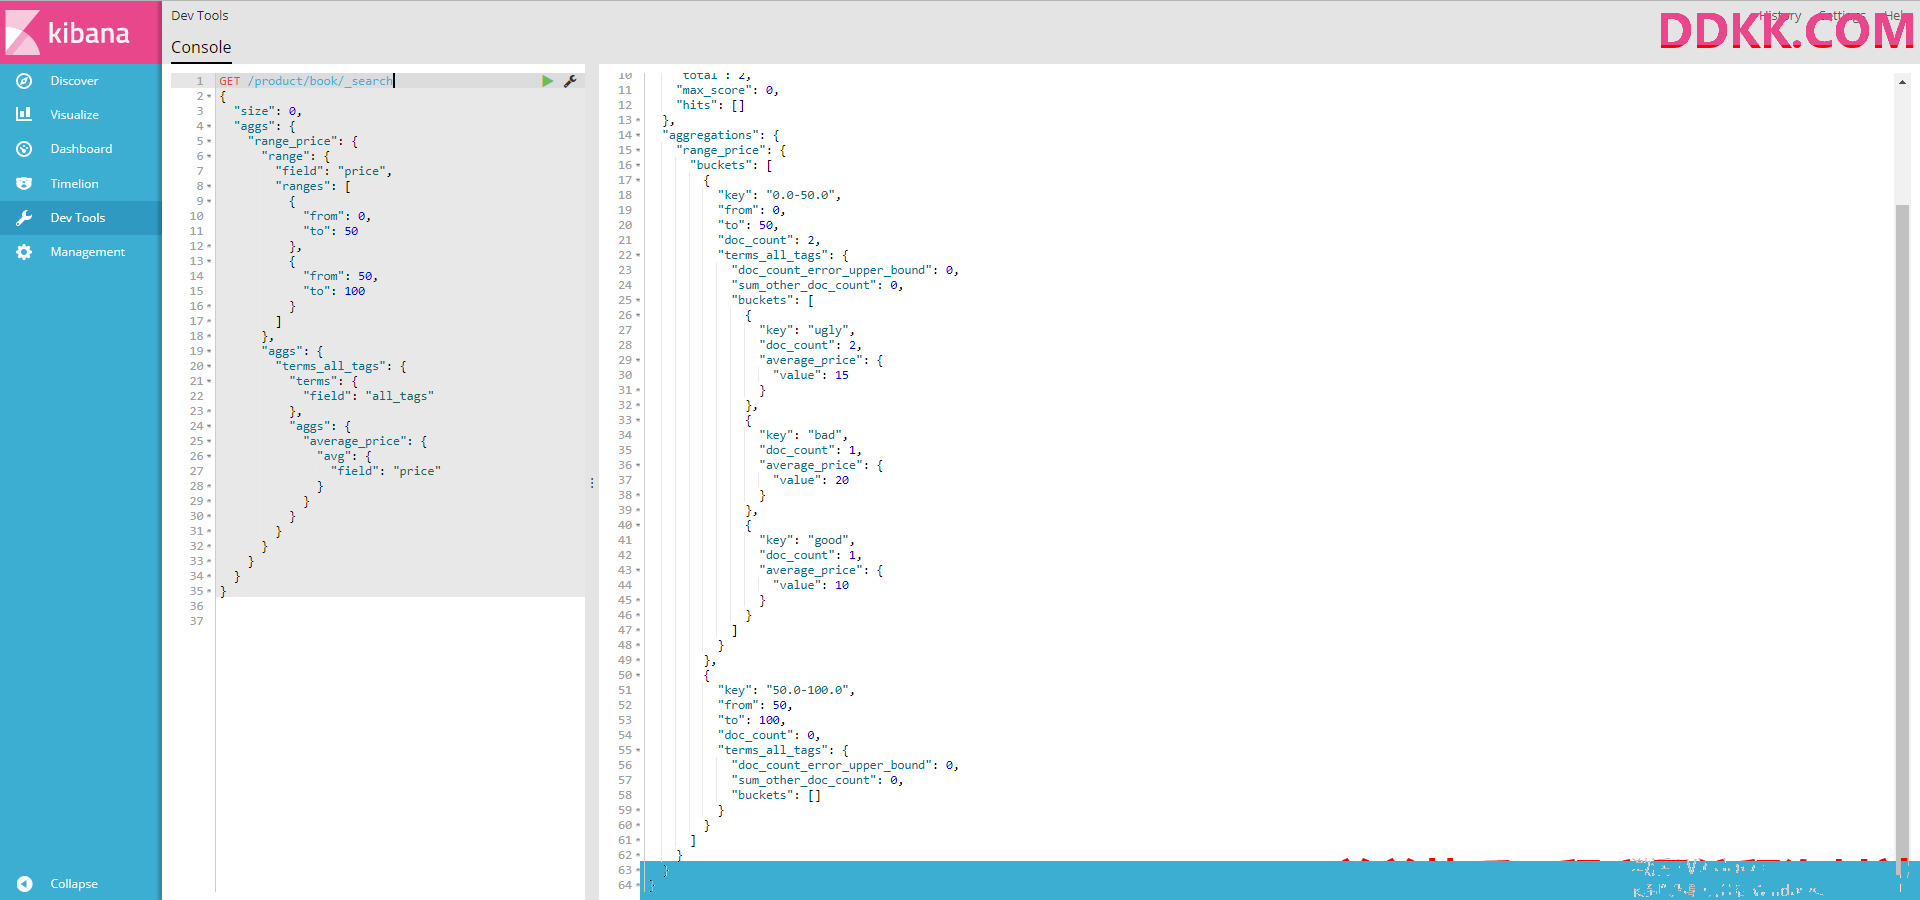Click "value": 15 in response
The image size is (1920, 900).
tap(811, 375)
